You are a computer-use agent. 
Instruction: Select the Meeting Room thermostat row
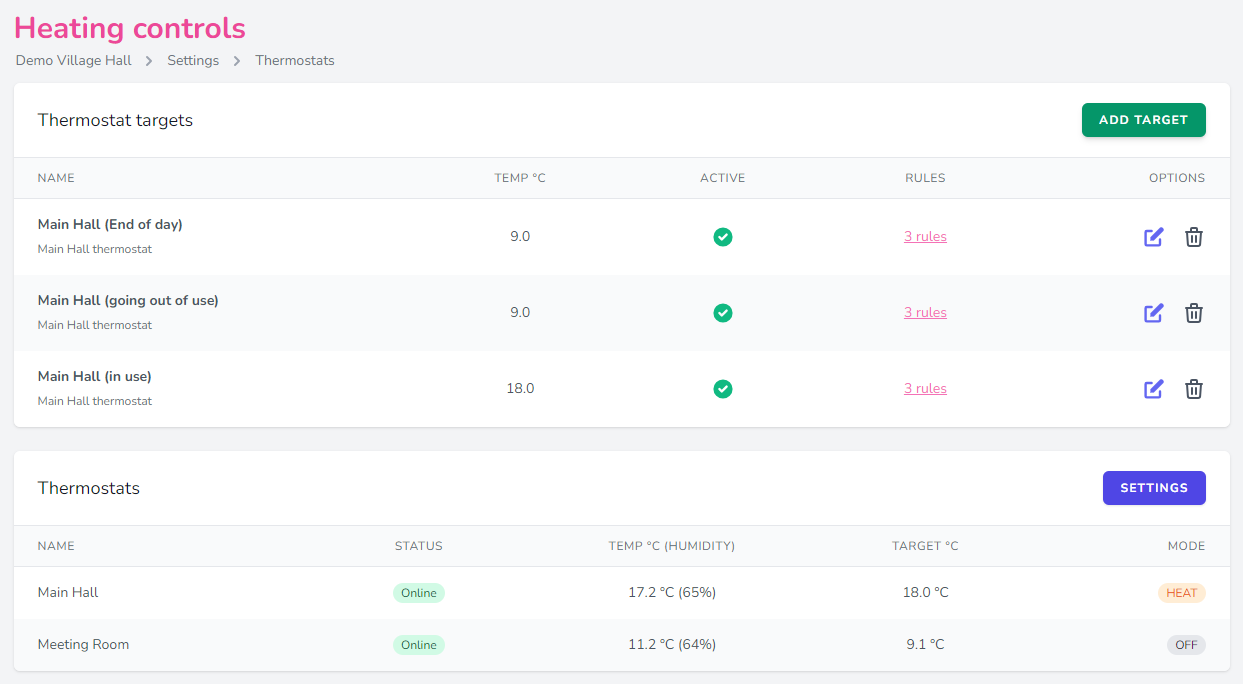83,644
